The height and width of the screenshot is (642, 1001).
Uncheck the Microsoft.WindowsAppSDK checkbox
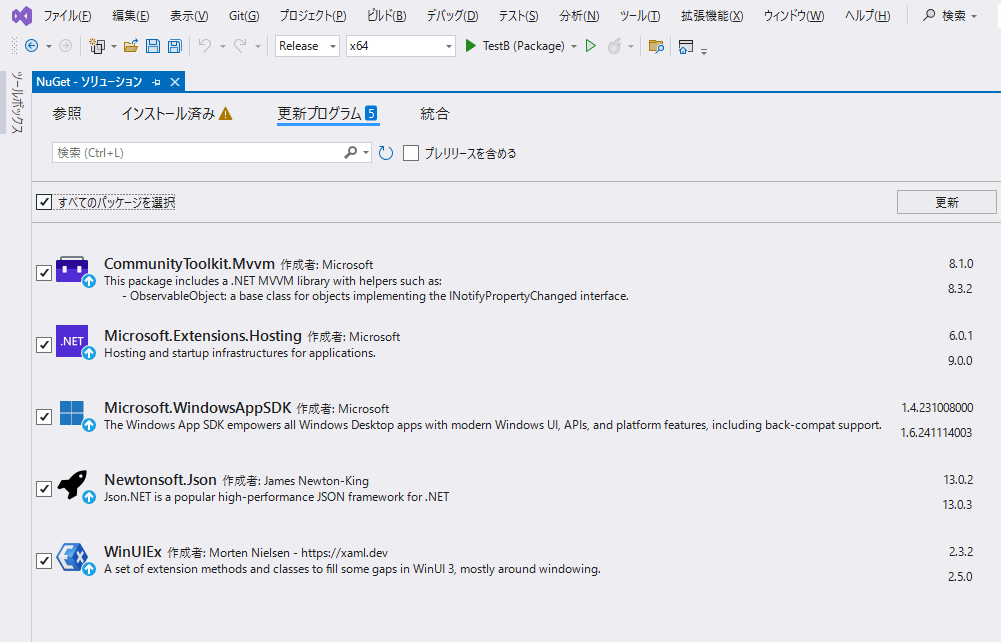[x=44, y=417]
